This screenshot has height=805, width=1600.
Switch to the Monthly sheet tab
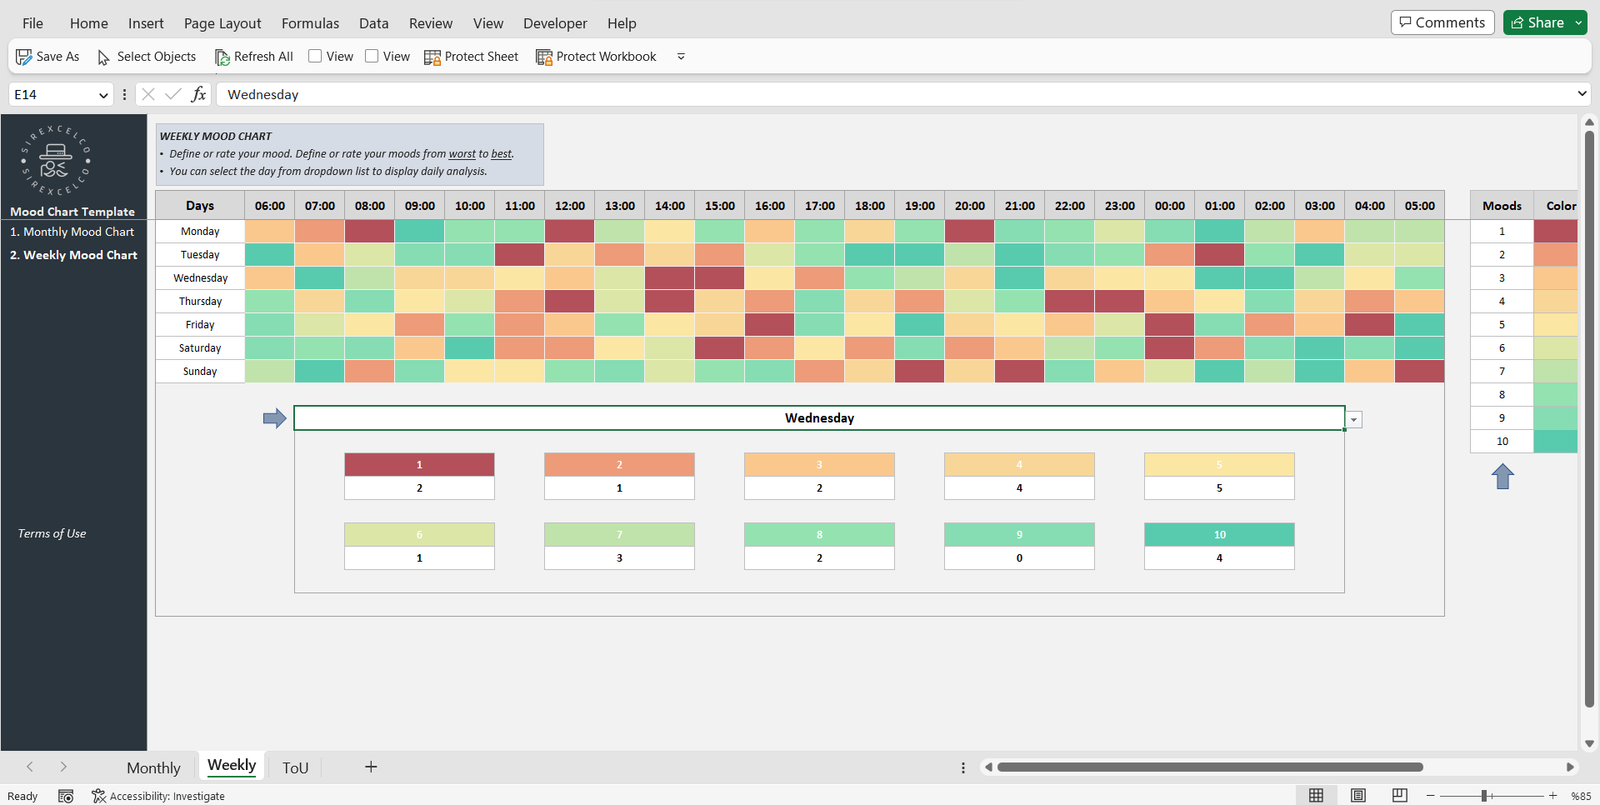[153, 768]
